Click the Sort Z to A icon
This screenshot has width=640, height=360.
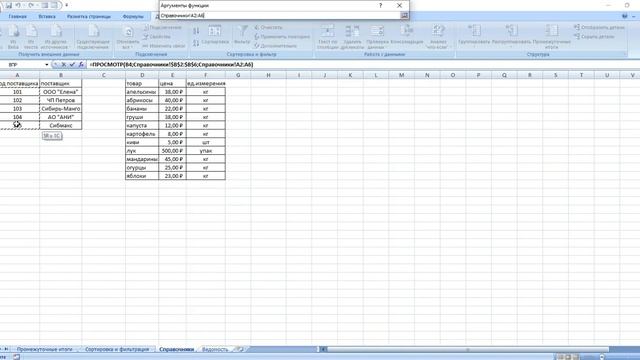[x=196, y=43]
